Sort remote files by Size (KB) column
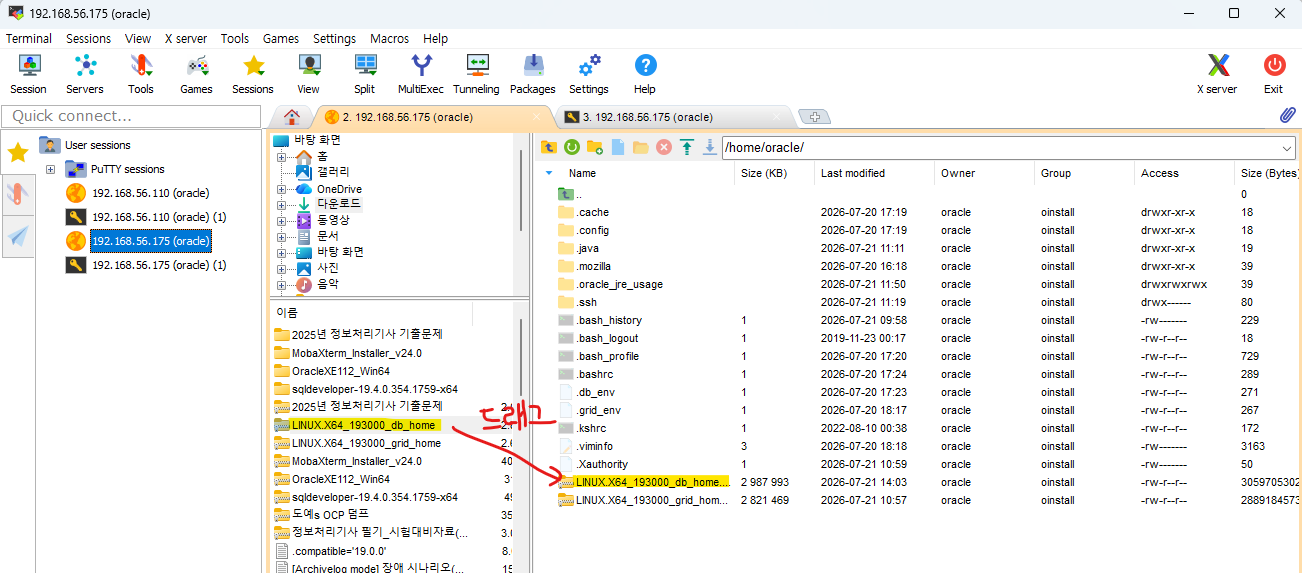Viewport: 1302px width, 573px height. click(764, 173)
